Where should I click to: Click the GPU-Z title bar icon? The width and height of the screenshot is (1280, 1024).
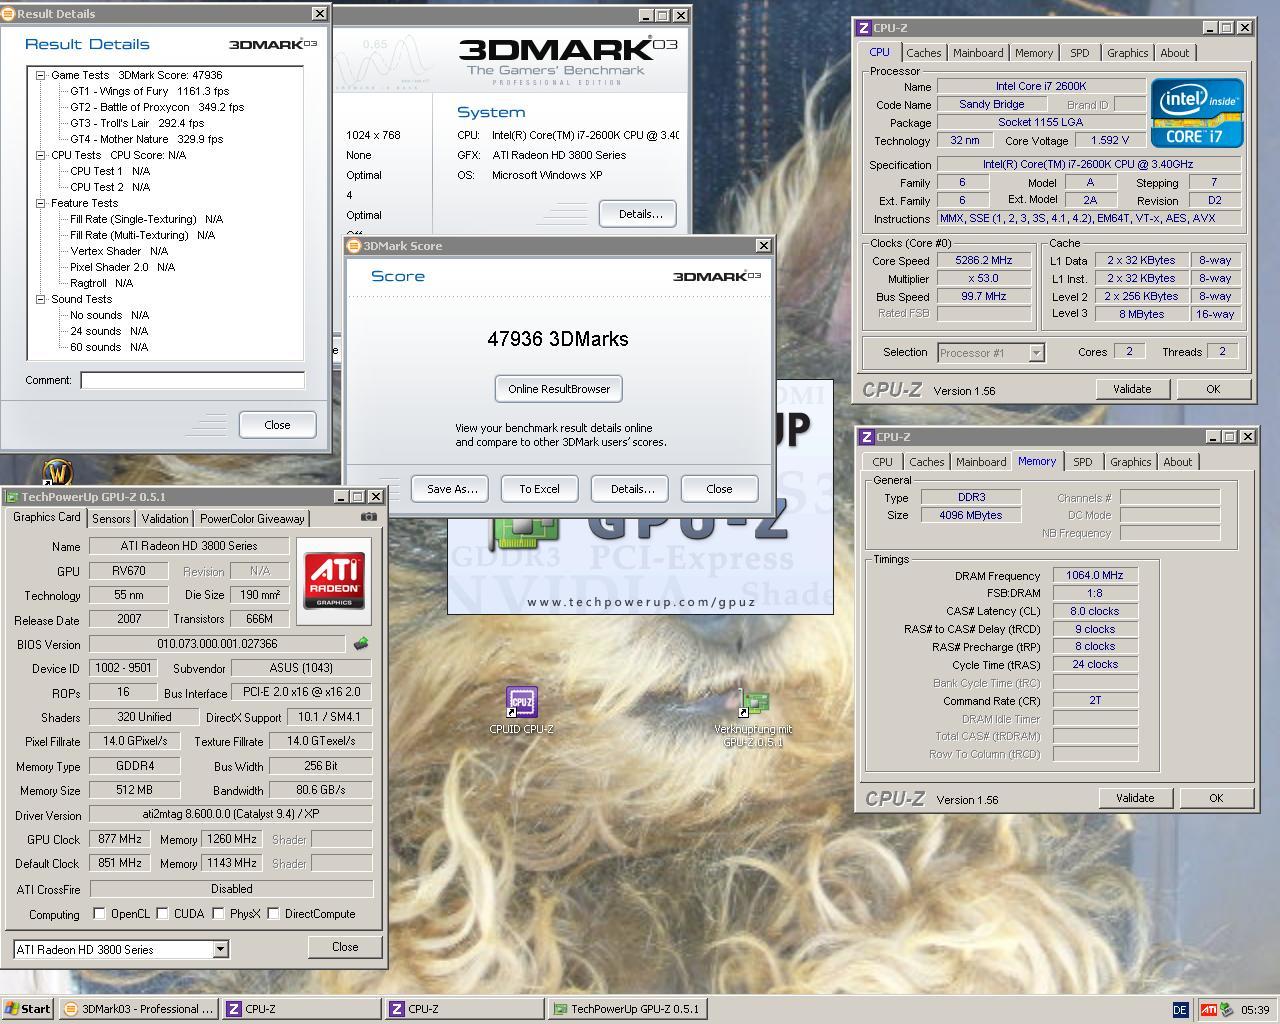click(x=12, y=496)
